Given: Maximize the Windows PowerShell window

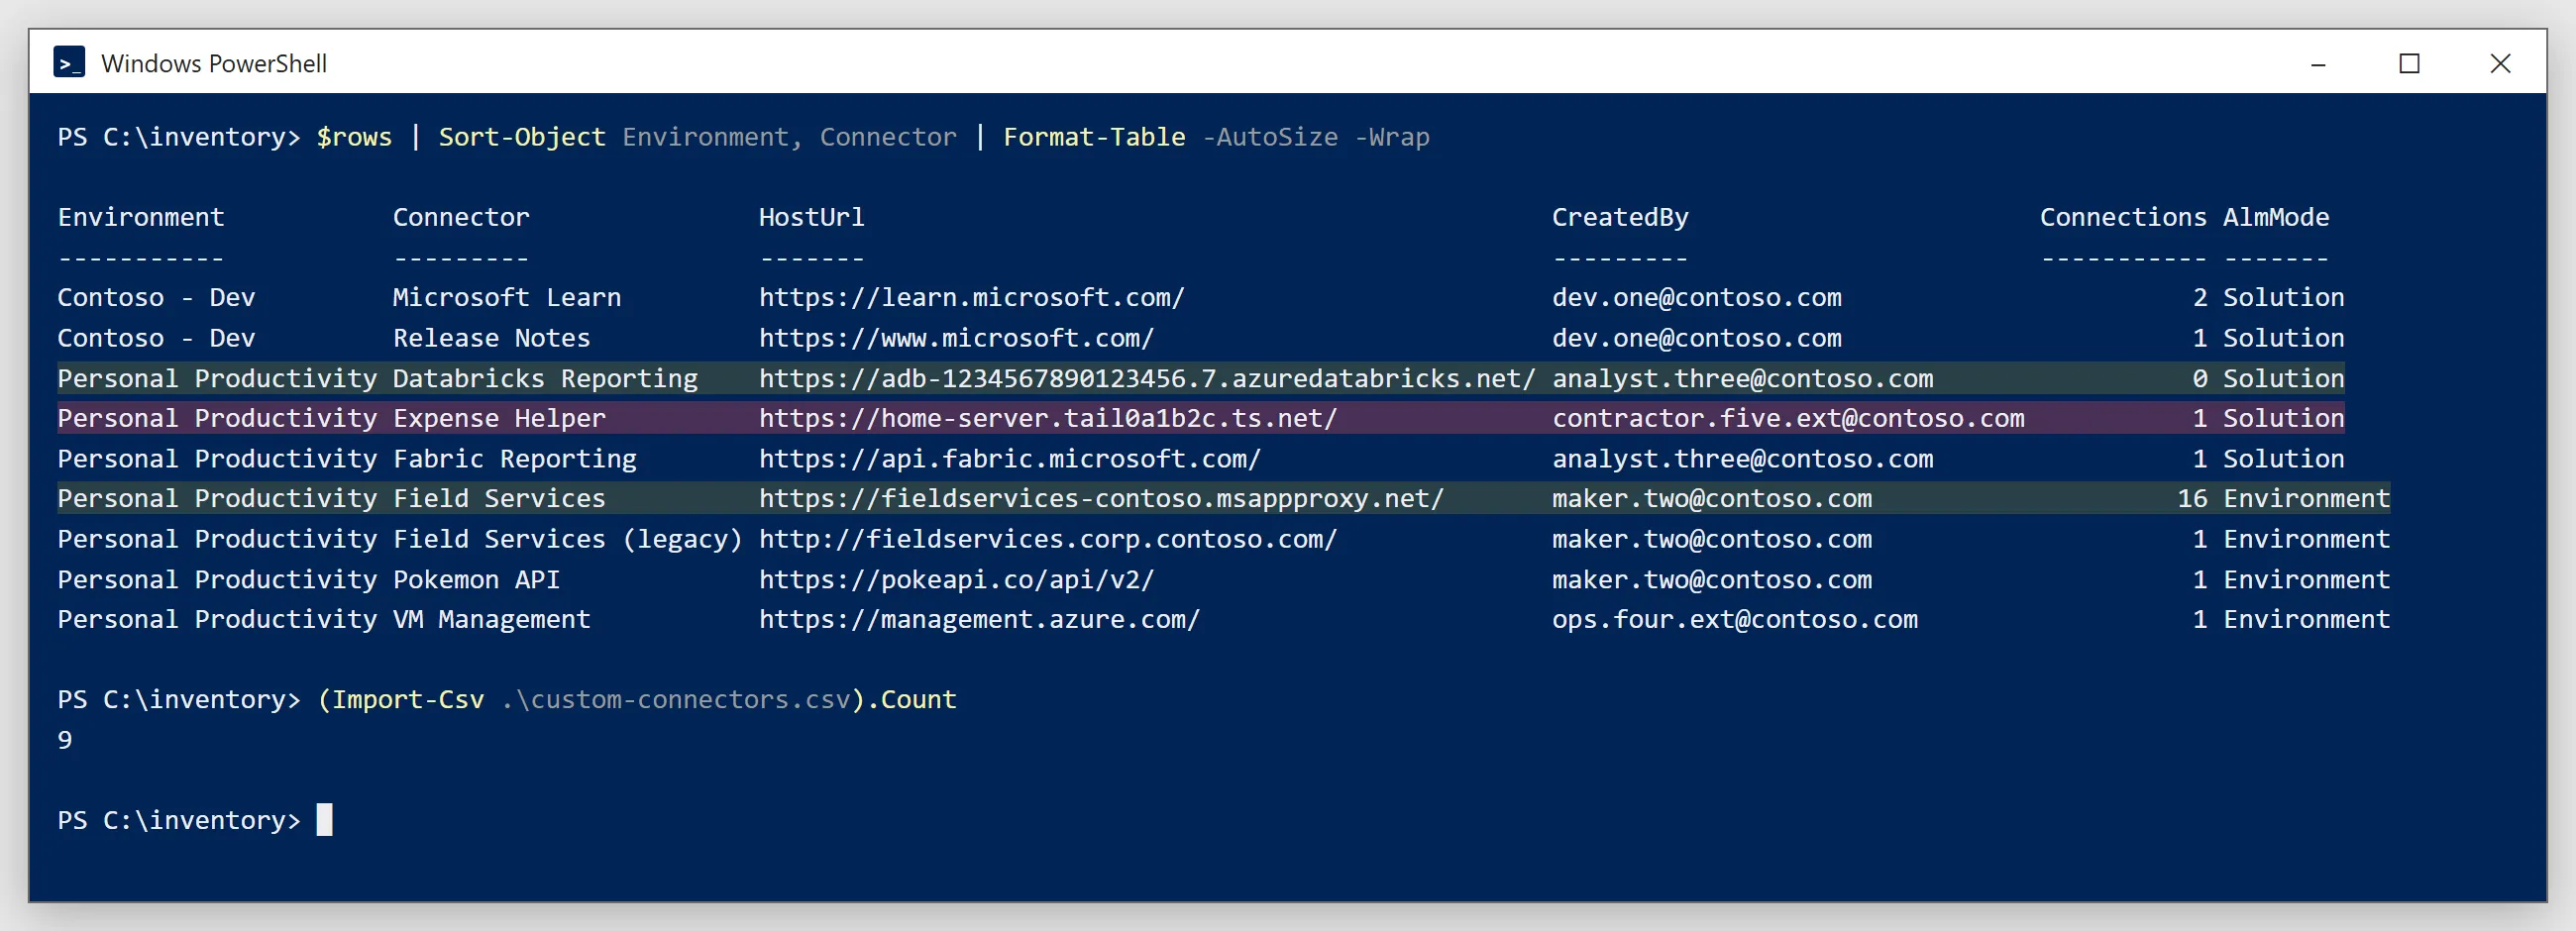Looking at the screenshot, I should [2409, 63].
